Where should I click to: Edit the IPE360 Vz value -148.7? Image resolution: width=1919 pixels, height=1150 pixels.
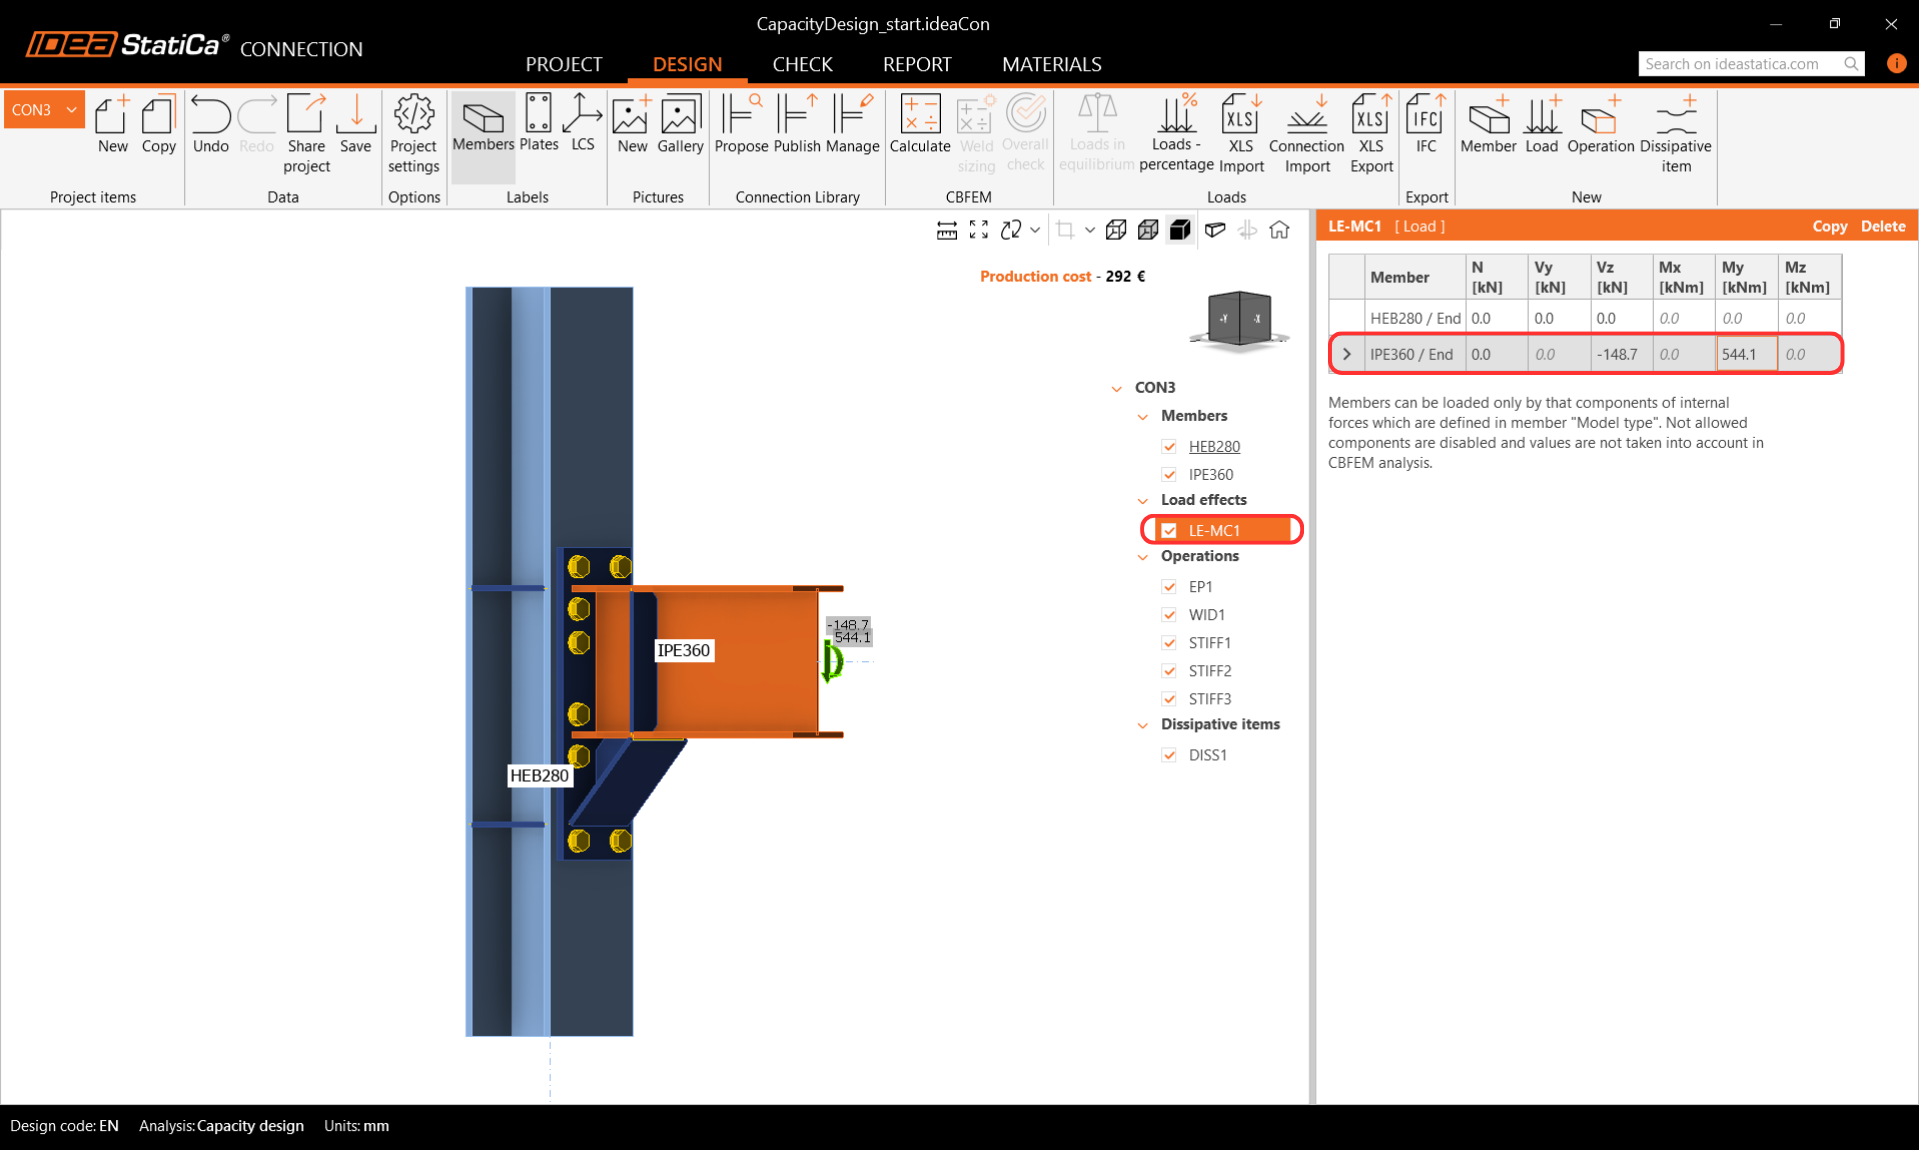pos(1620,354)
